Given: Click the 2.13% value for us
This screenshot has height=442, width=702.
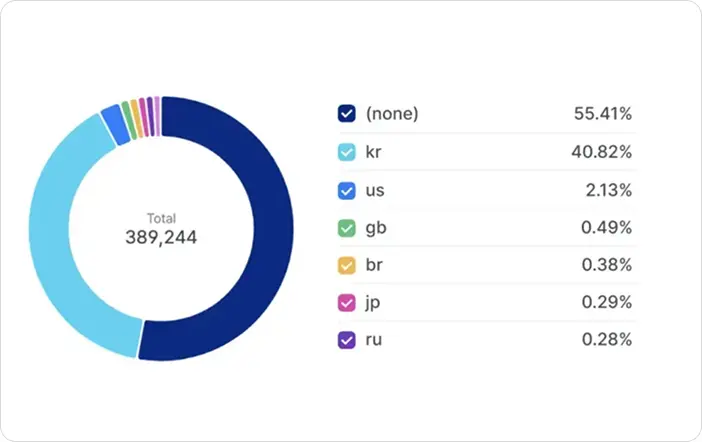Looking at the screenshot, I should pos(609,190).
